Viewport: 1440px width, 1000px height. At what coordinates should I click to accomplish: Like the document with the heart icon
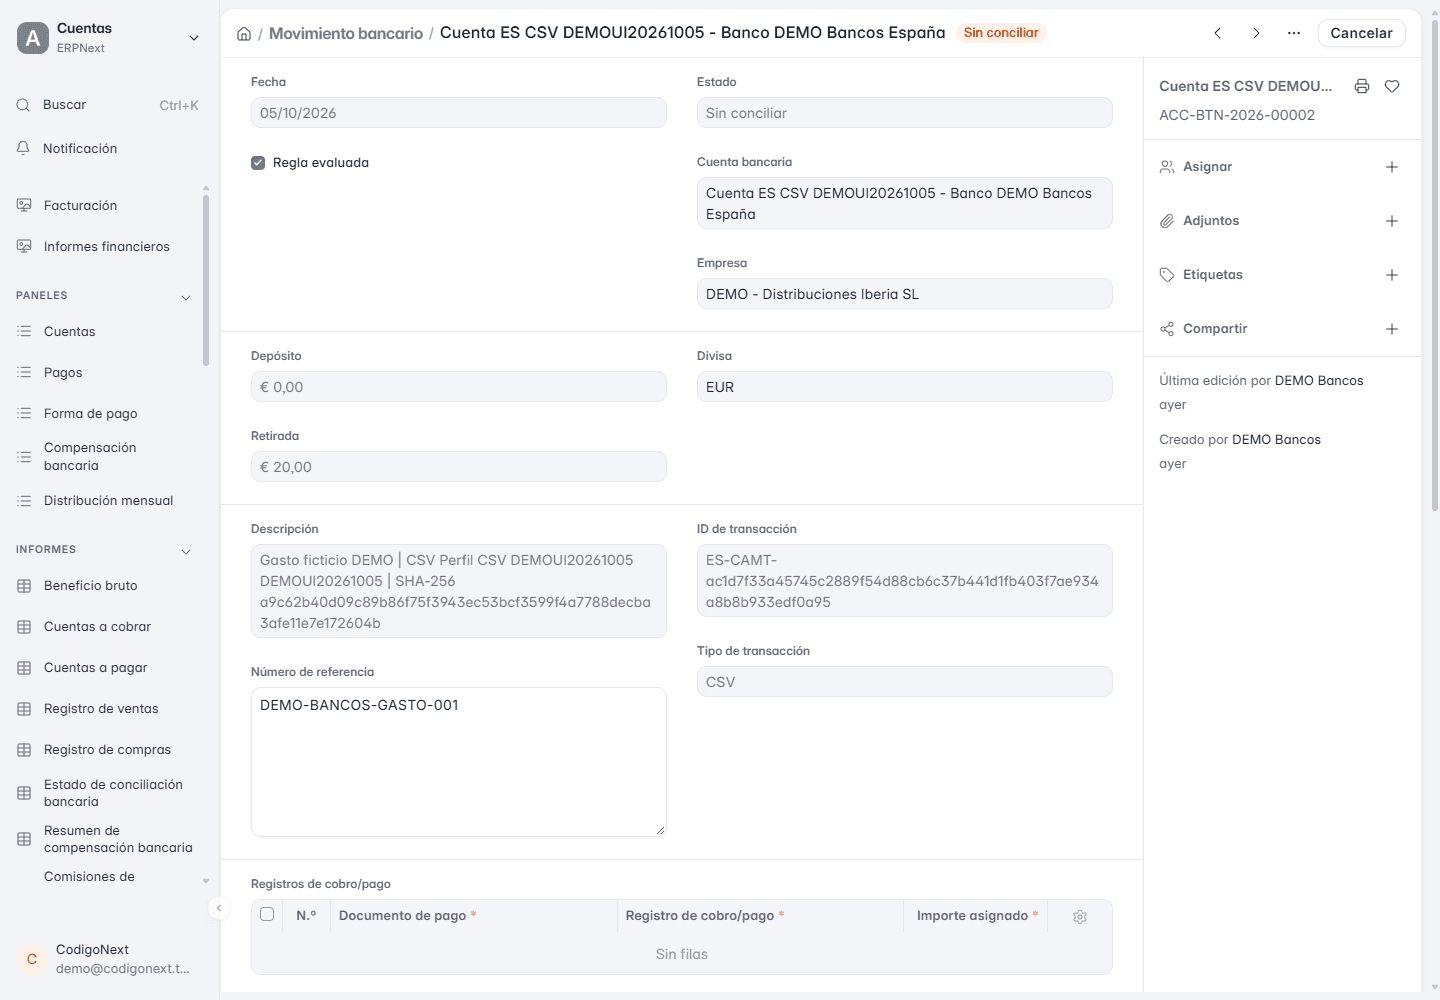[1392, 86]
